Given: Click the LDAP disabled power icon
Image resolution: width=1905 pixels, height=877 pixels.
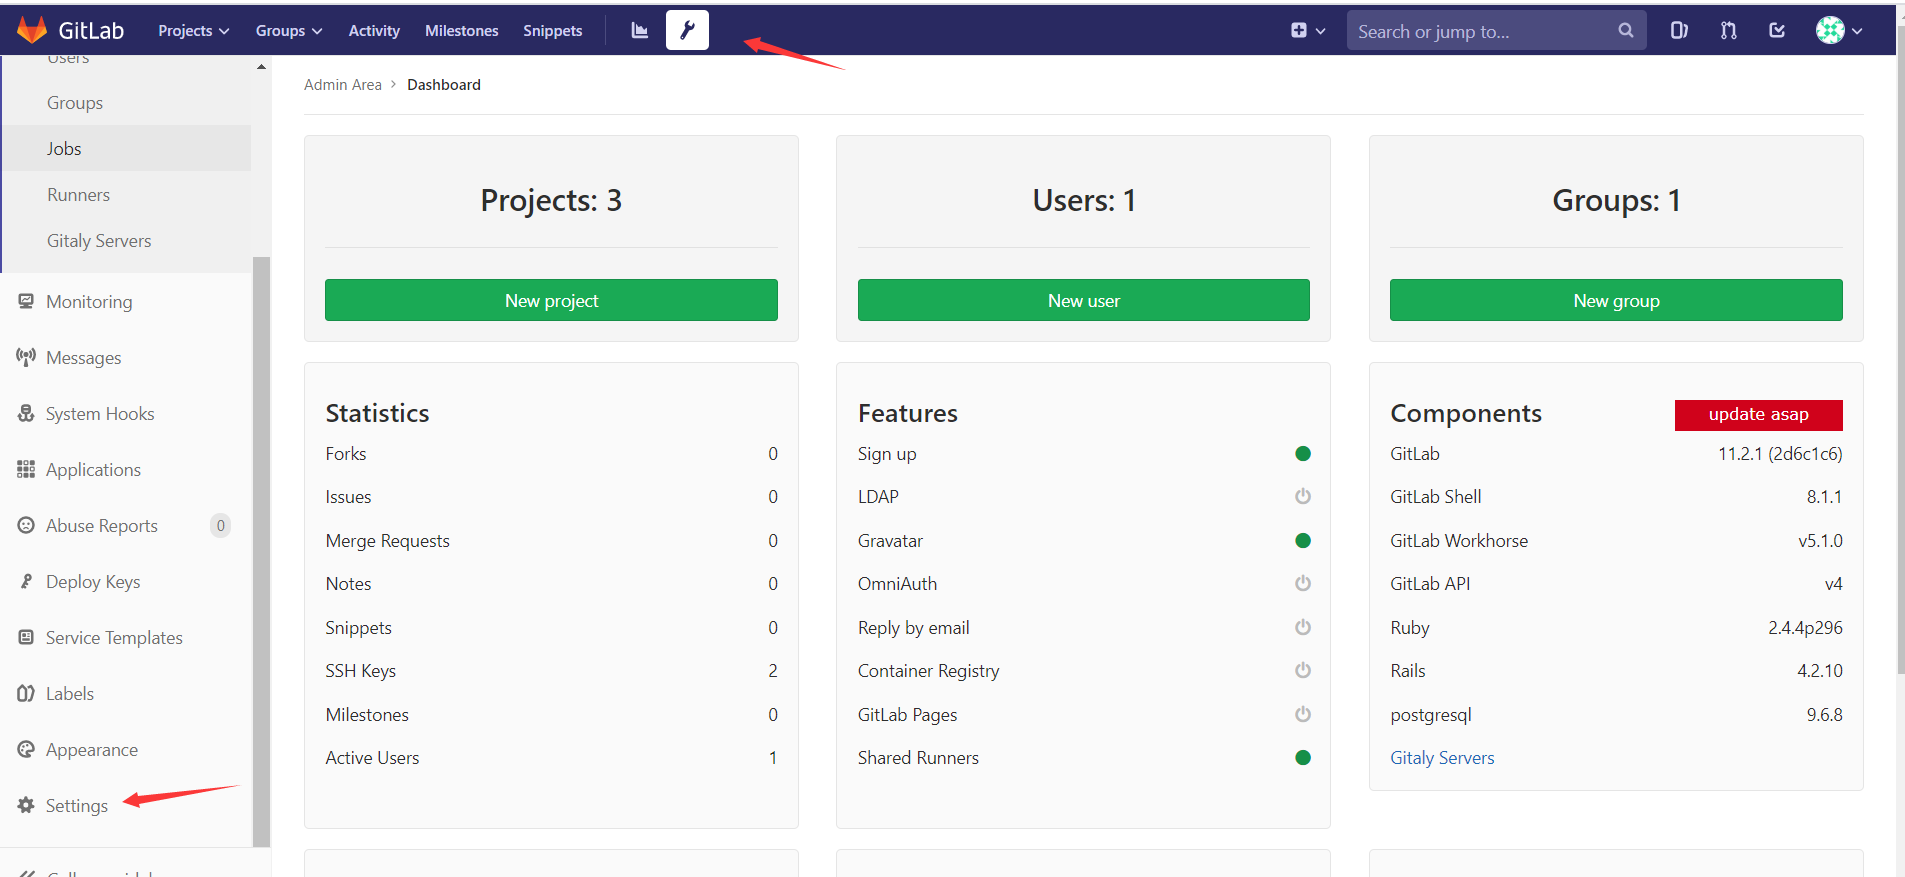Looking at the screenshot, I should (1302, 497).
